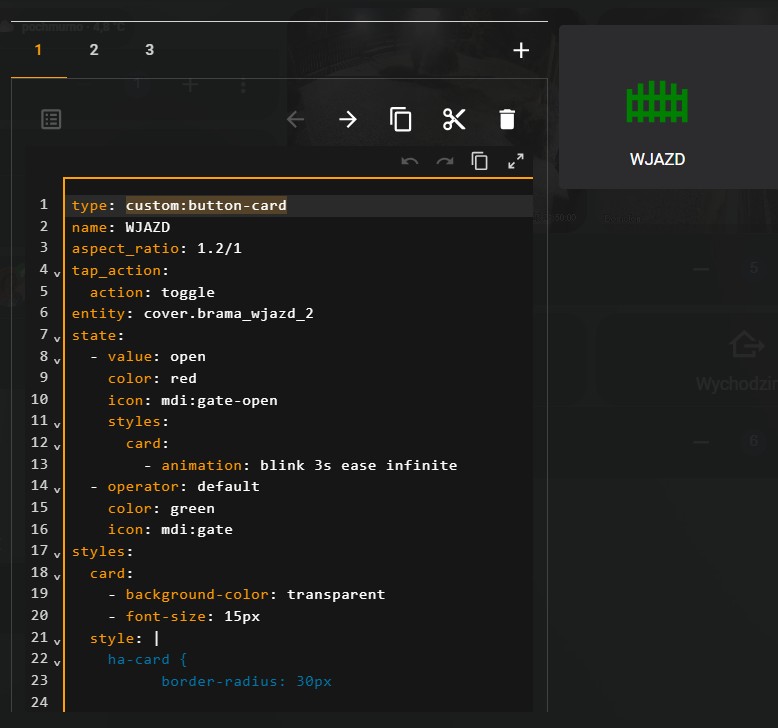
Task: Move card position with left arrow
Action: coord(295,120)
